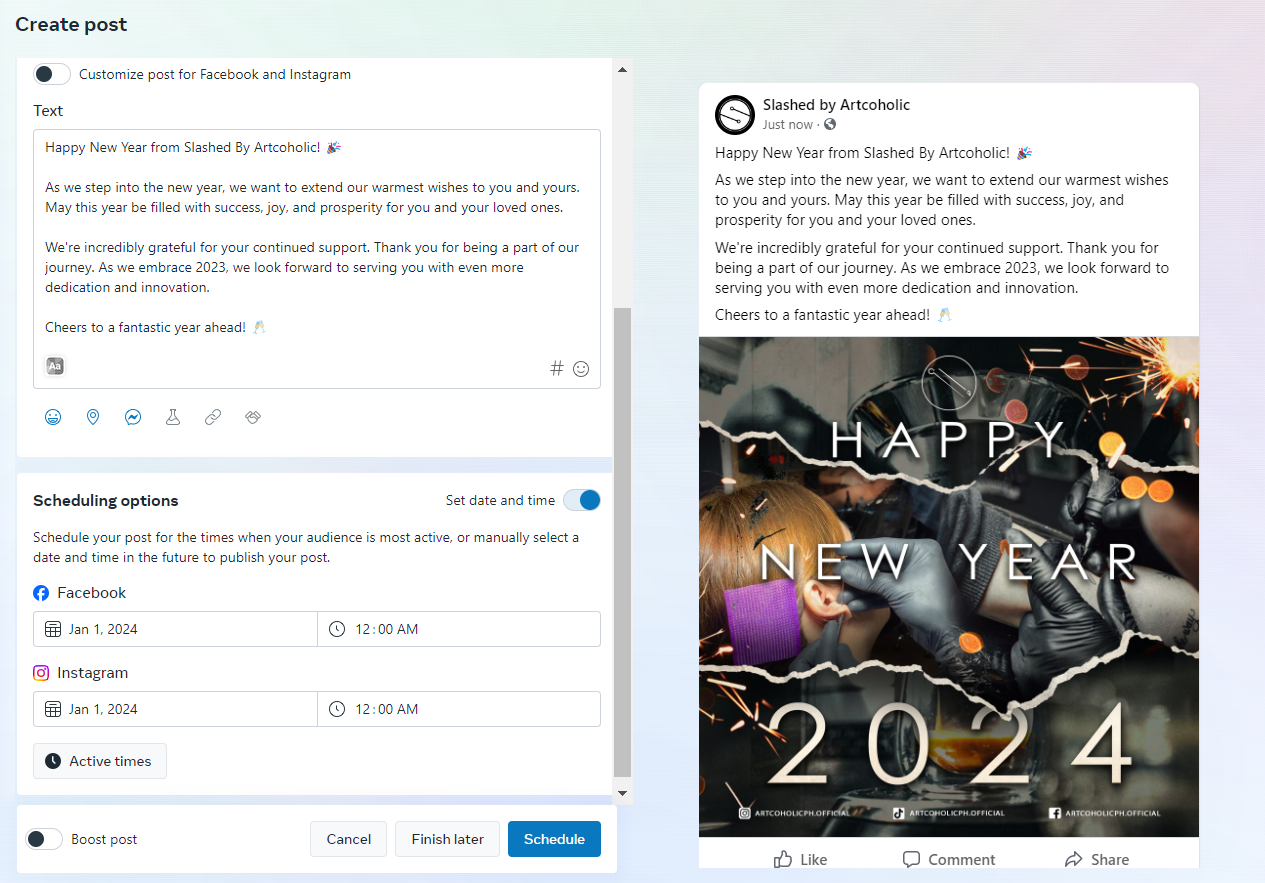Image resolution: width=1265 pixels, height=883 pixels.
Task: Click the Slashed by Artcoholic page name in the preview
Action: pos(836,105)
